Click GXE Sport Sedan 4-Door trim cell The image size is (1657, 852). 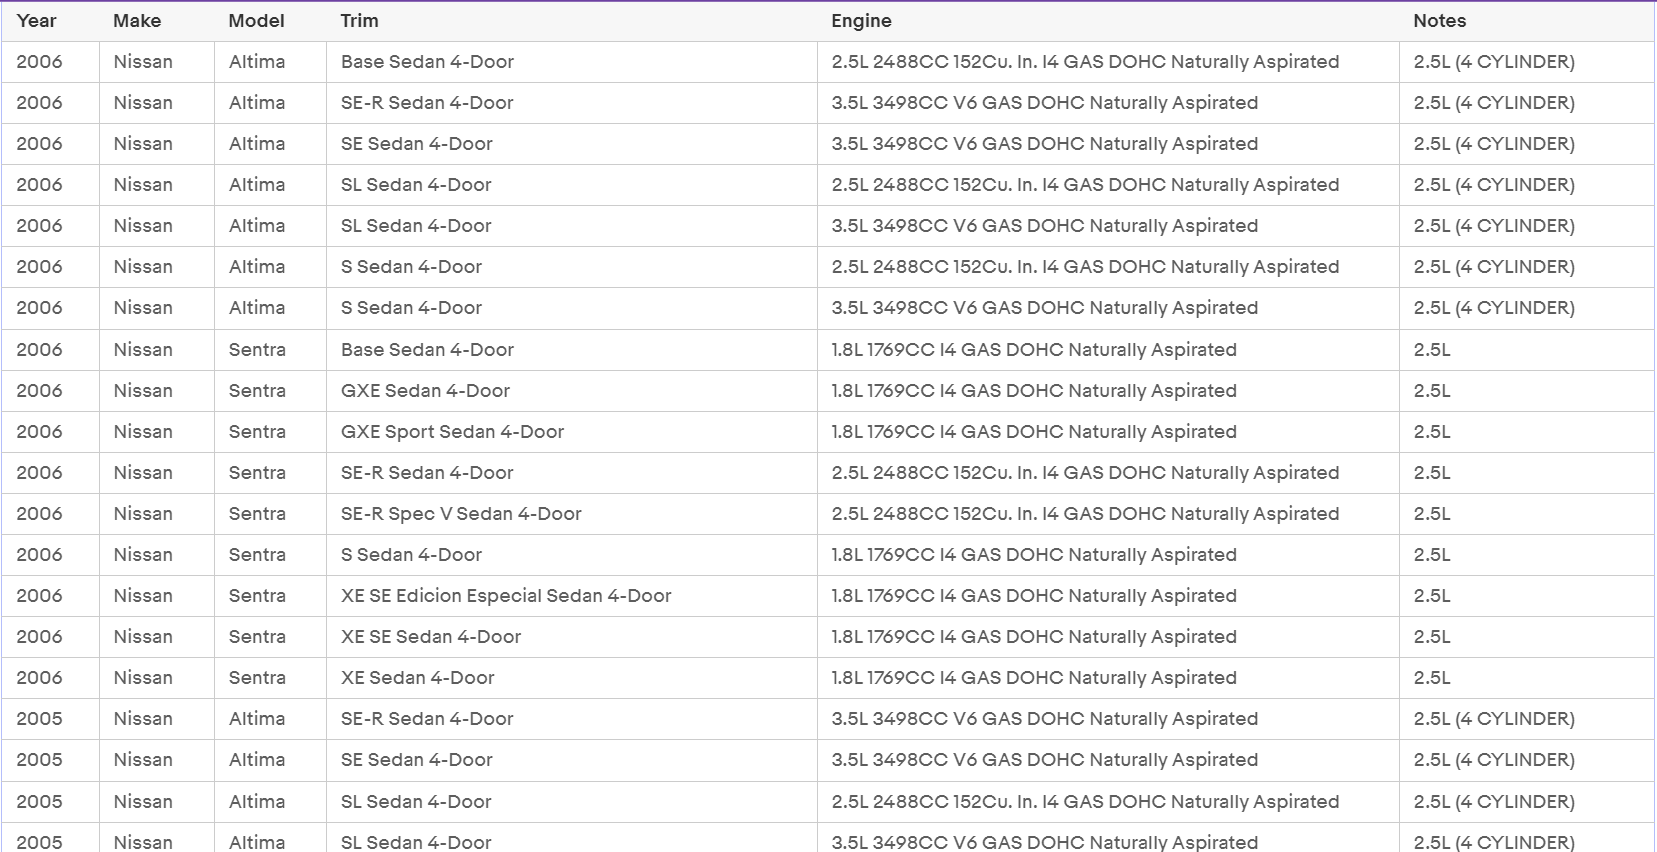click(x=571, y=432)
